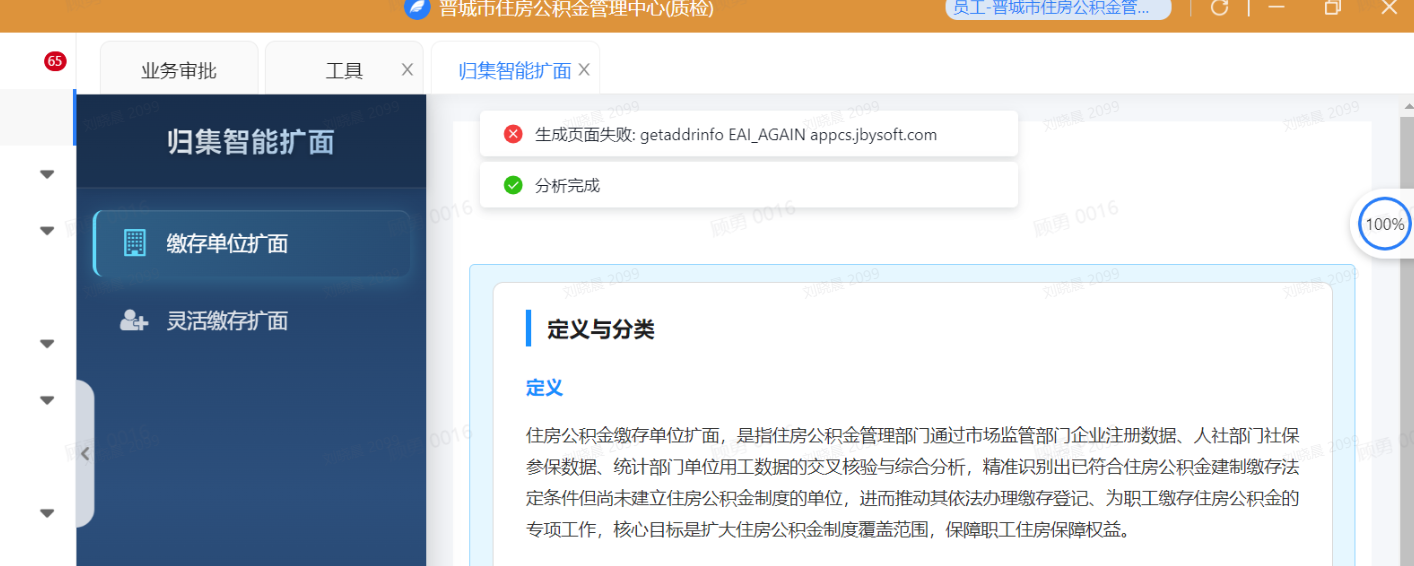Collapse the sidebar using the left chevron handle

[x=85, y=454]
